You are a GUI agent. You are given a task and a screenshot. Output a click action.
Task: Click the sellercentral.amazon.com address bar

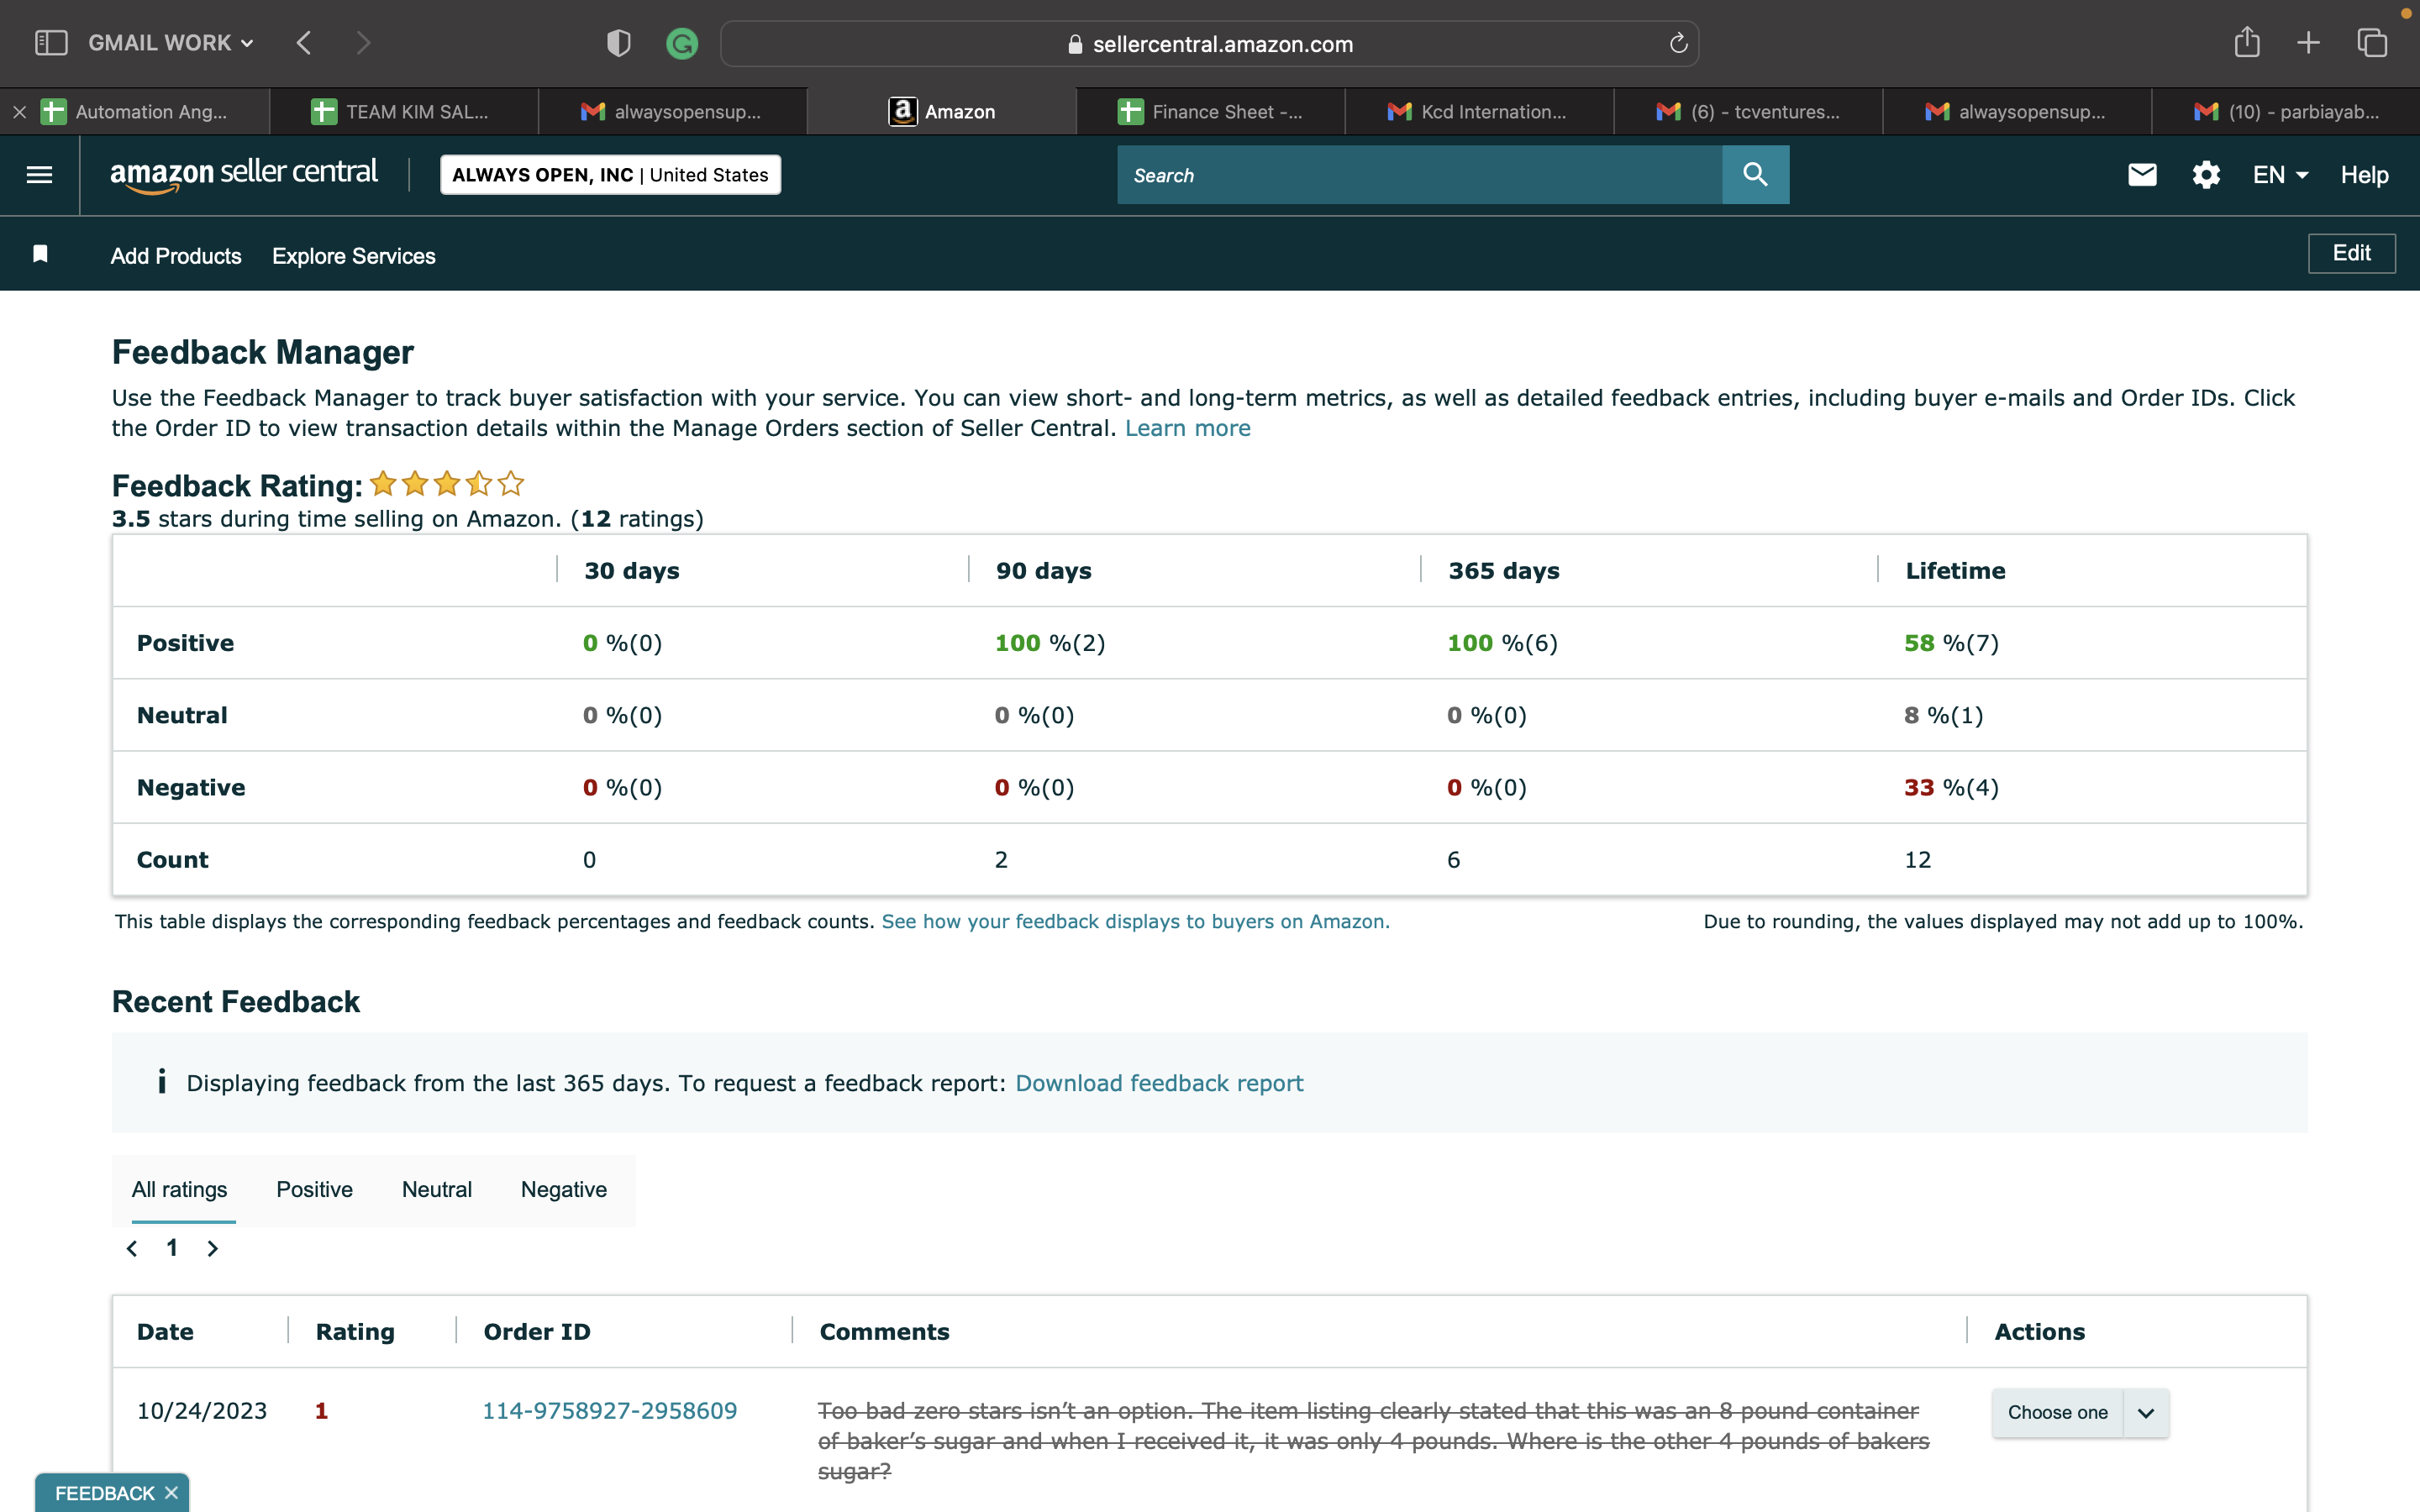click(x=1209, y=43)
